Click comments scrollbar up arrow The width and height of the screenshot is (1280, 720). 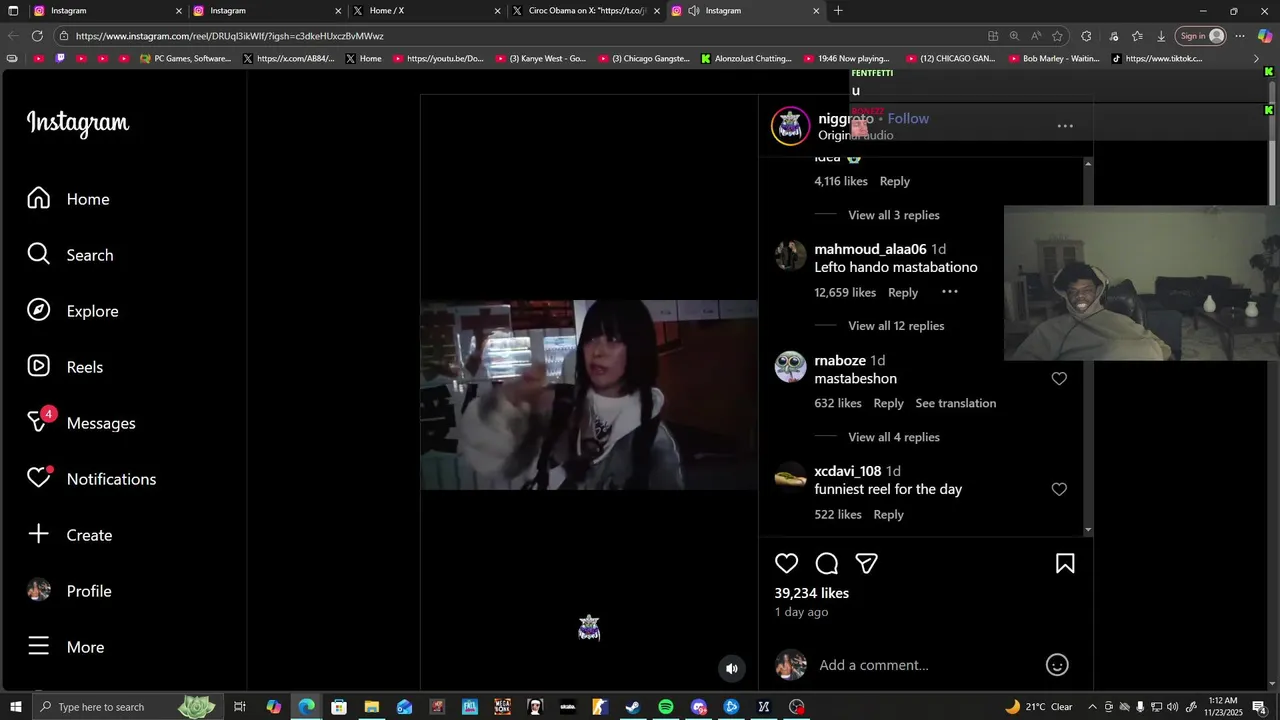coord(1088,163)
